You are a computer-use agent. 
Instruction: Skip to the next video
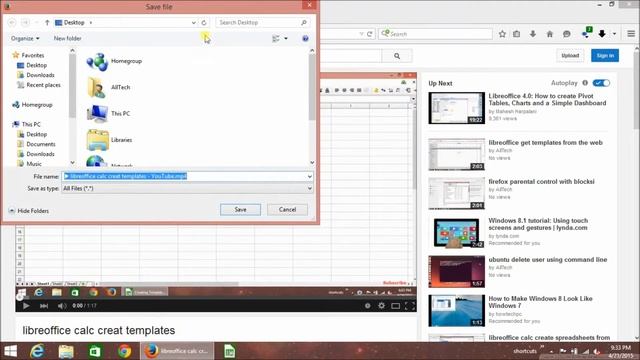coord(44,305)
